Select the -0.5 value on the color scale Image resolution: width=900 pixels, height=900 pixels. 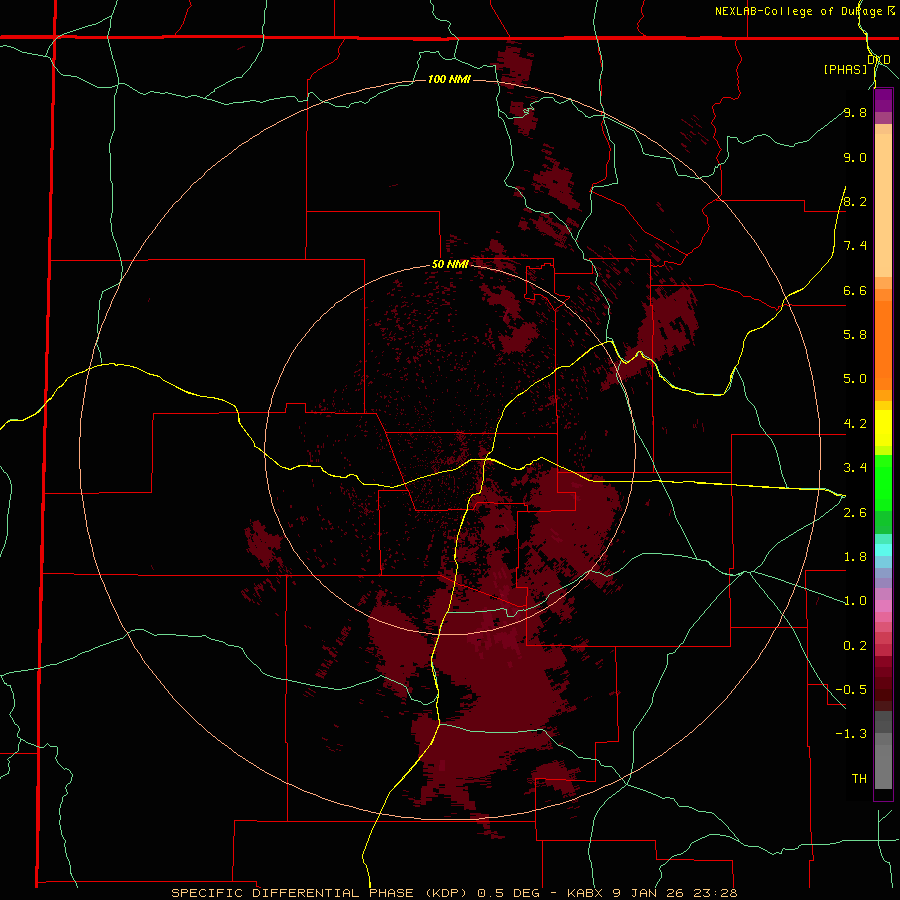tap(851, 690)
